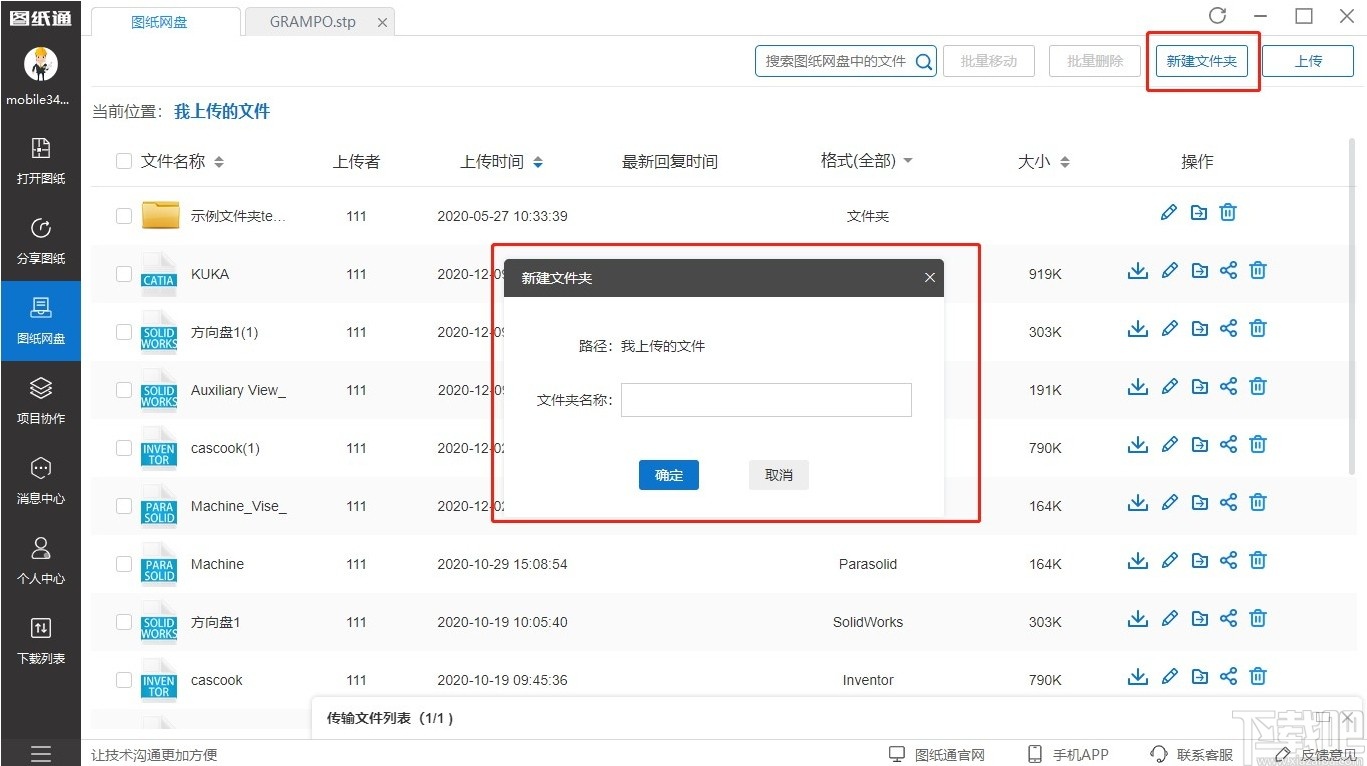Open the 下载列表 download list
The width and height of the screenshot is (1367, 766).
coord(40,640)
